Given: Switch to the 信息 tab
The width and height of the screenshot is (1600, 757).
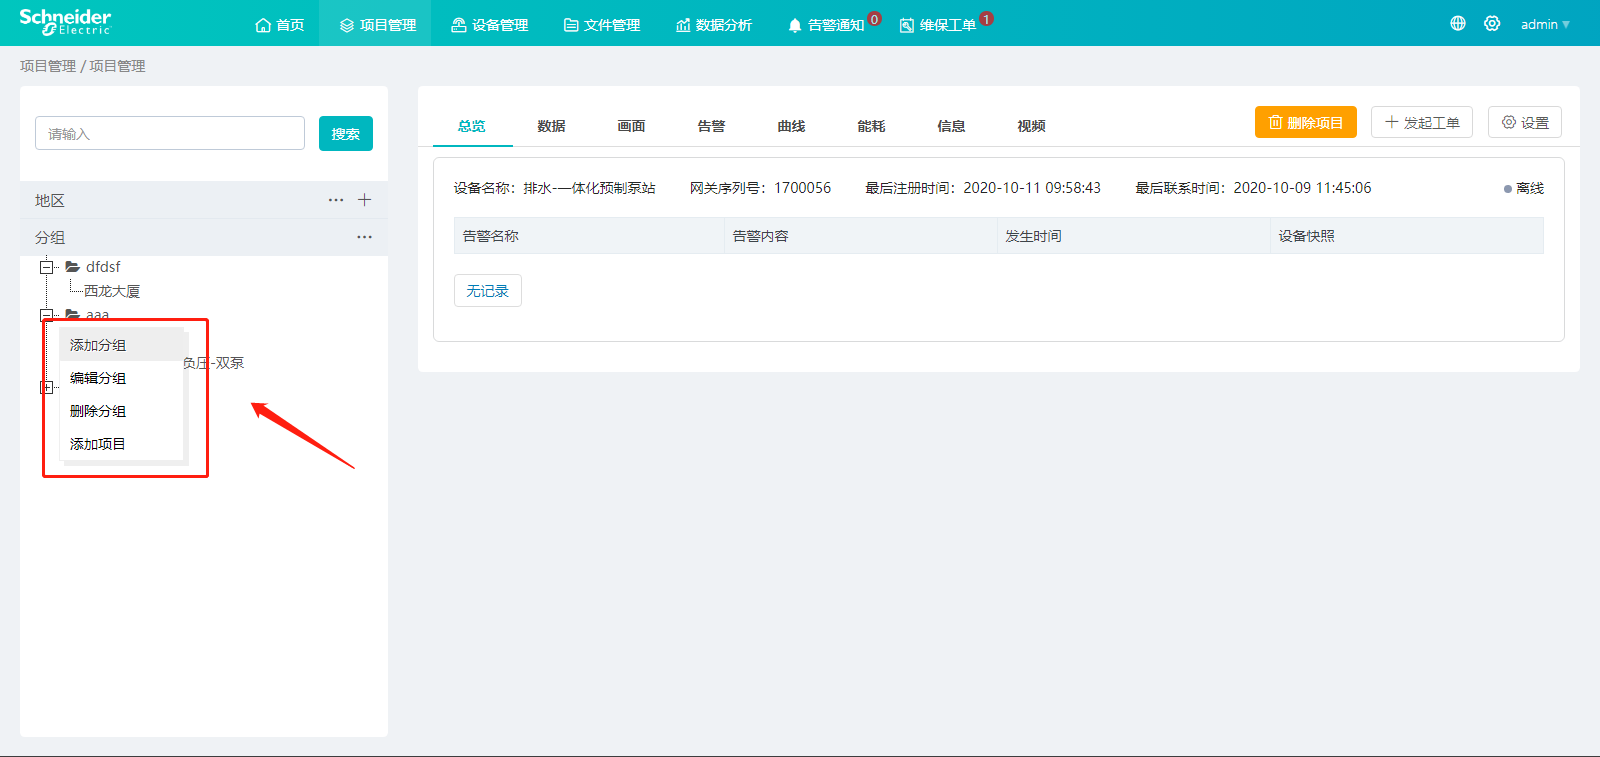Looking at the screenshot, I should click(952, 126).
